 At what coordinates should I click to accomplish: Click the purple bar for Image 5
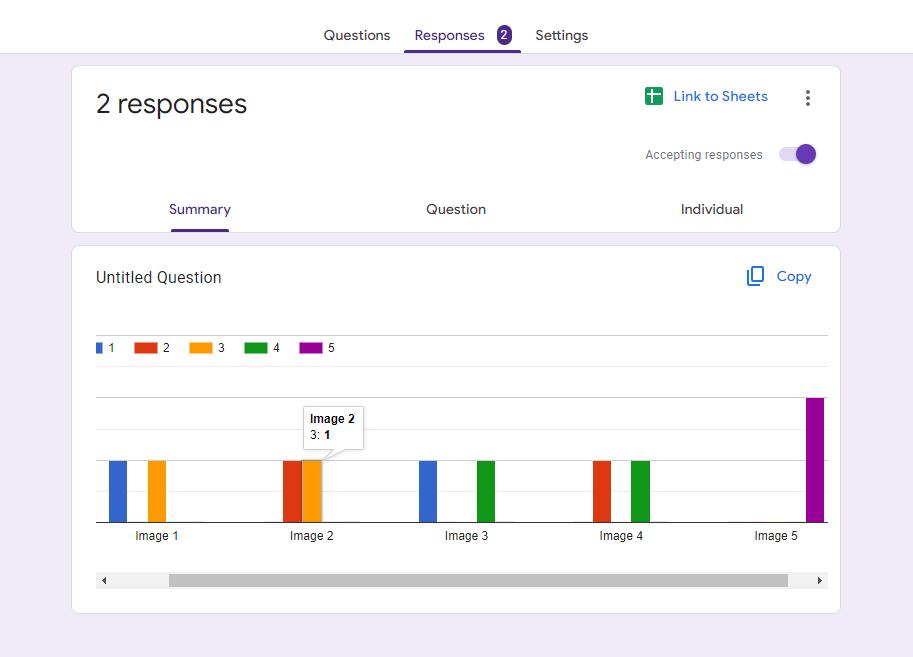click(x=815, y=460)
